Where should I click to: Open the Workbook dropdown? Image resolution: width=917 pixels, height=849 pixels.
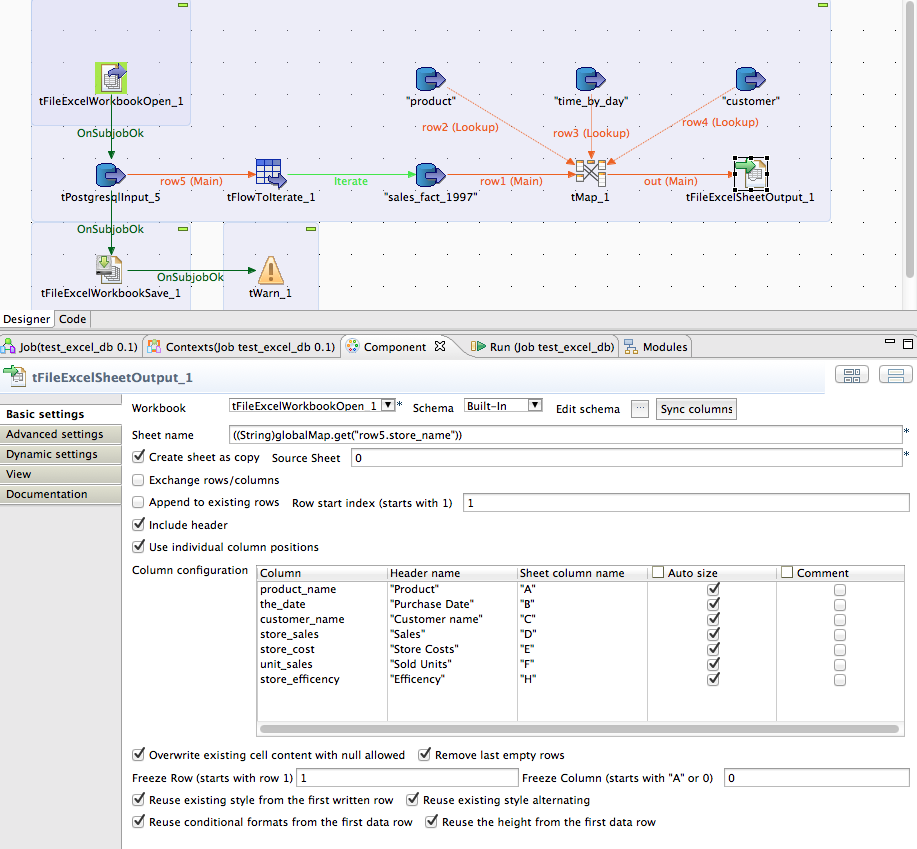388,408
